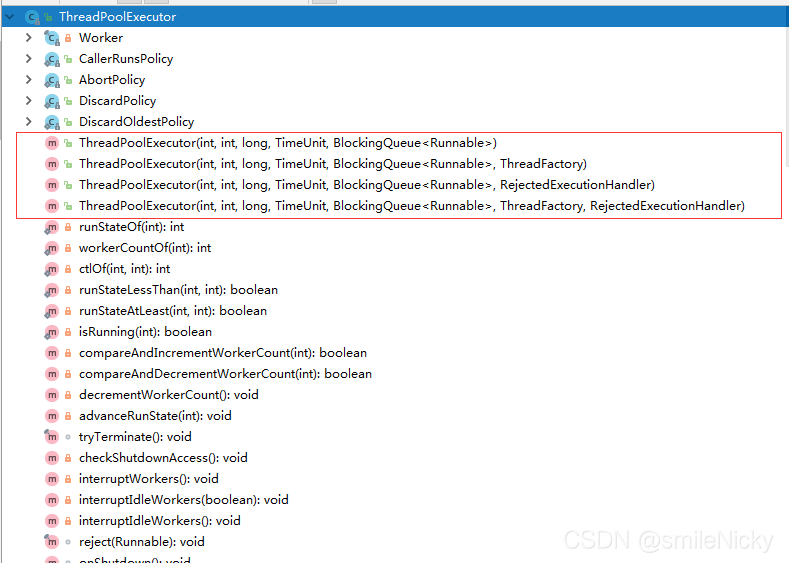Viewport: 789px width, 563px height.
Task: Click package-private dot icon beside tryTerminate()
Action: 68,437
